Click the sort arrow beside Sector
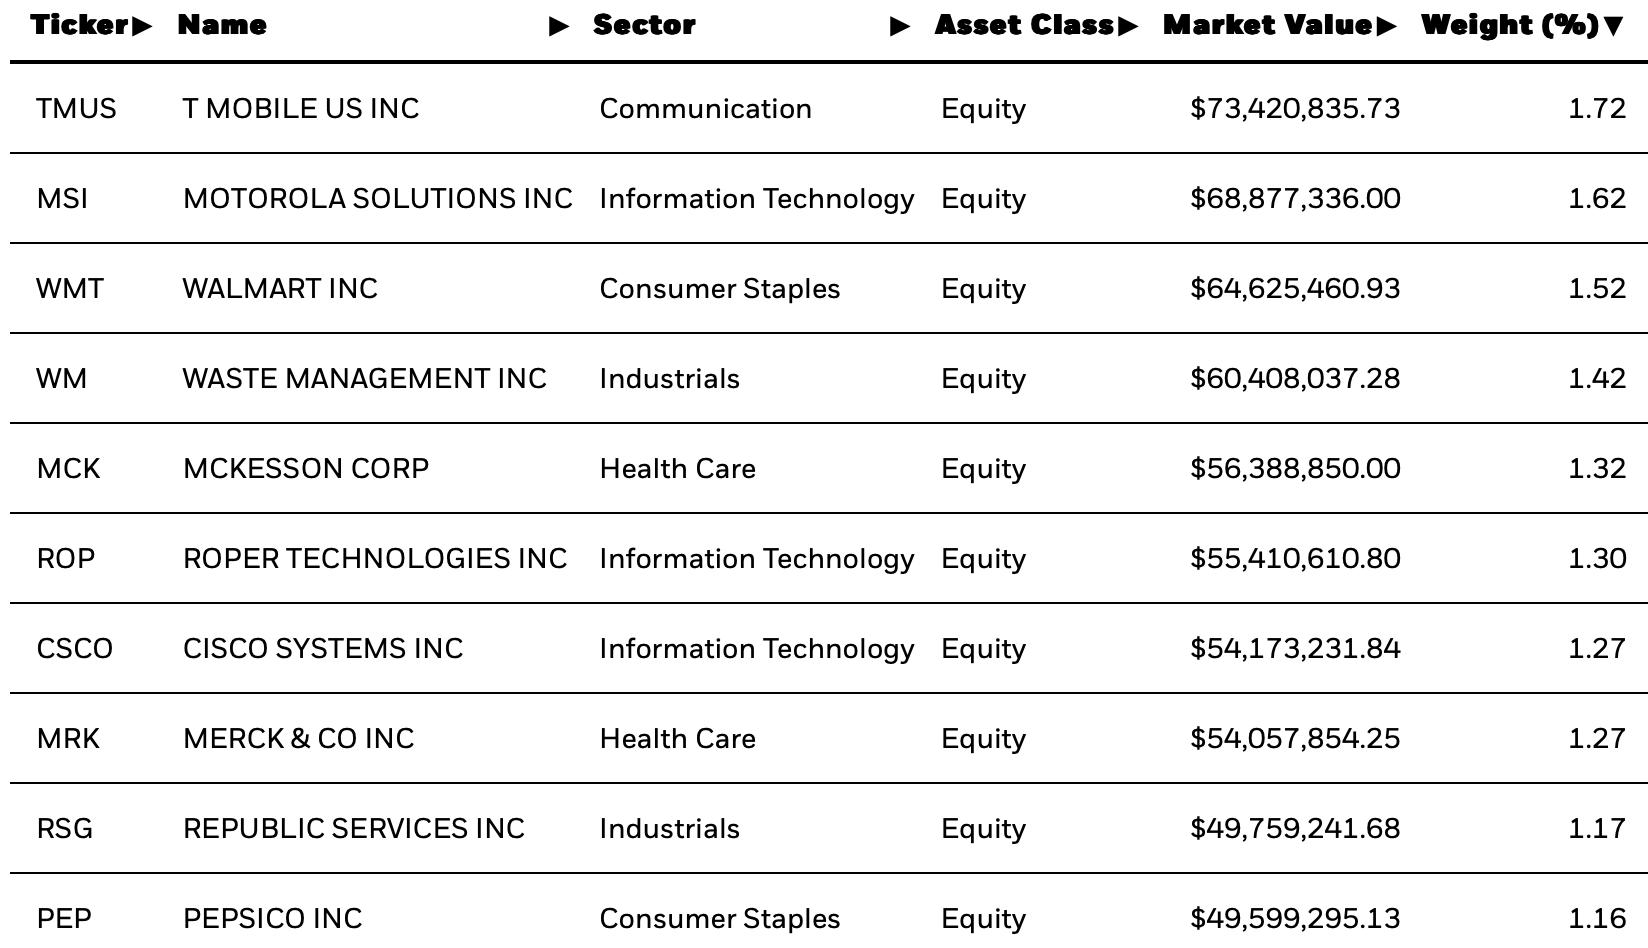 click(x=900, y=26)
